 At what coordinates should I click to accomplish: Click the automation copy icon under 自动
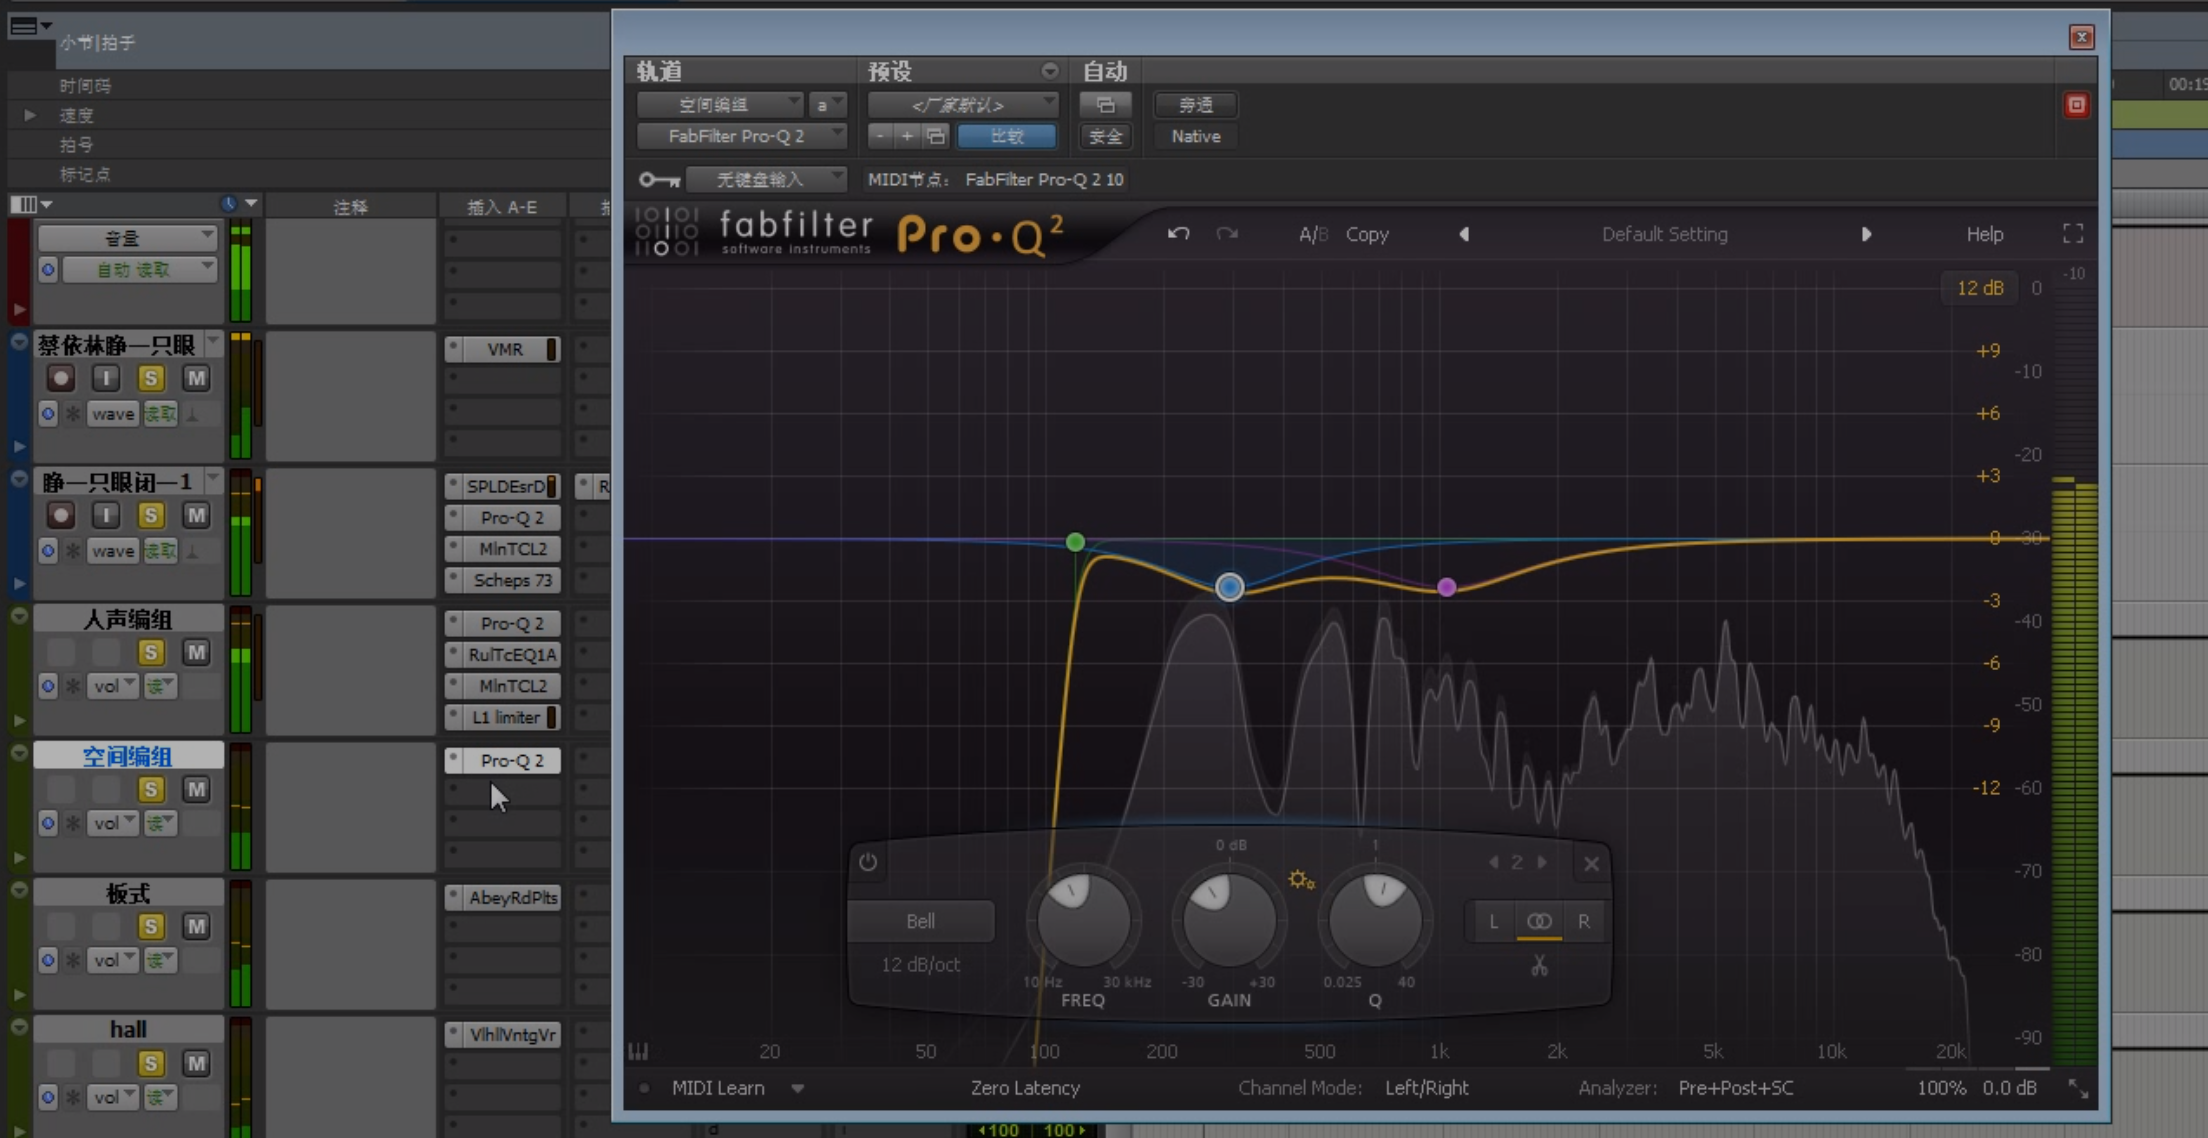point(1105,104)
